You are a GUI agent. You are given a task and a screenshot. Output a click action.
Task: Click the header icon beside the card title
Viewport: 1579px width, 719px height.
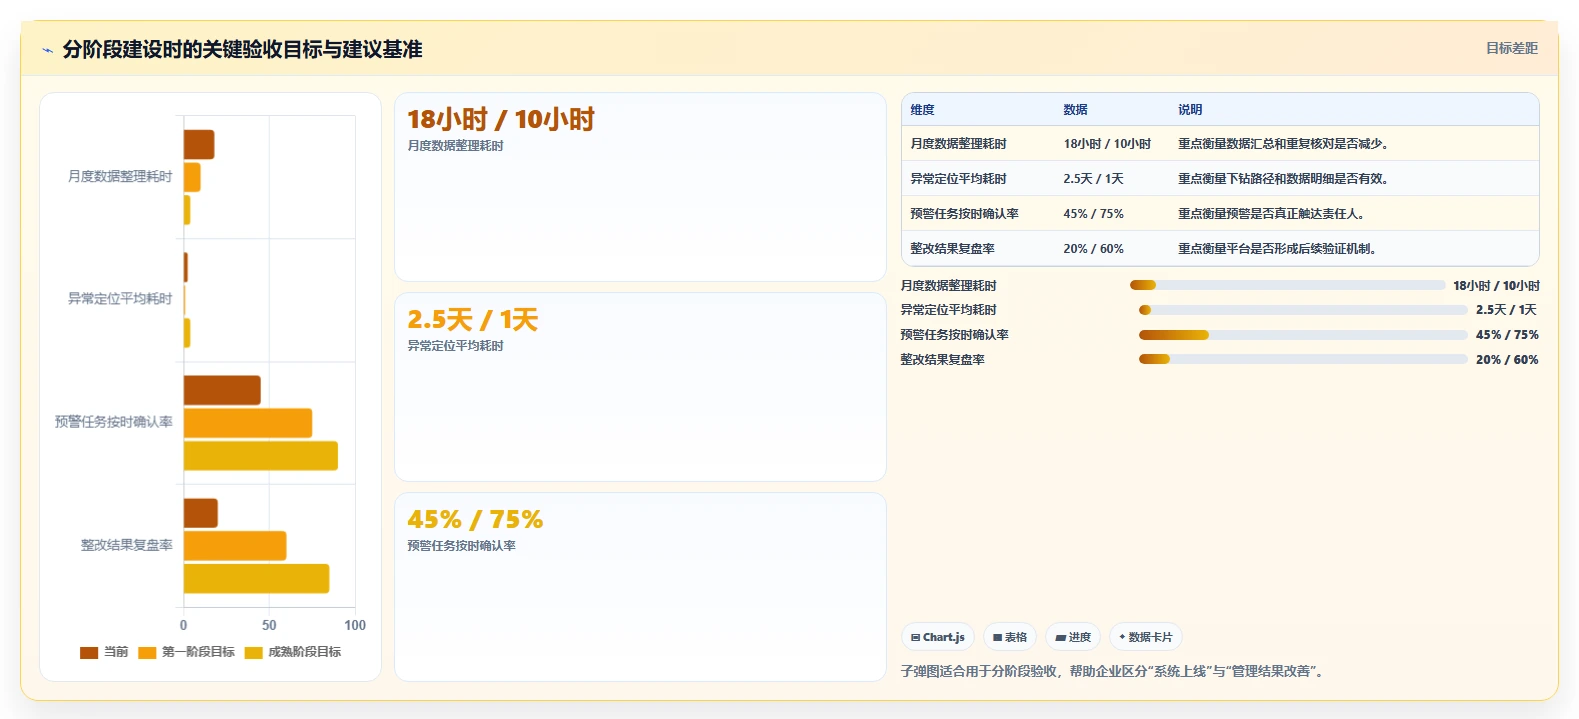tap(47, 50)
